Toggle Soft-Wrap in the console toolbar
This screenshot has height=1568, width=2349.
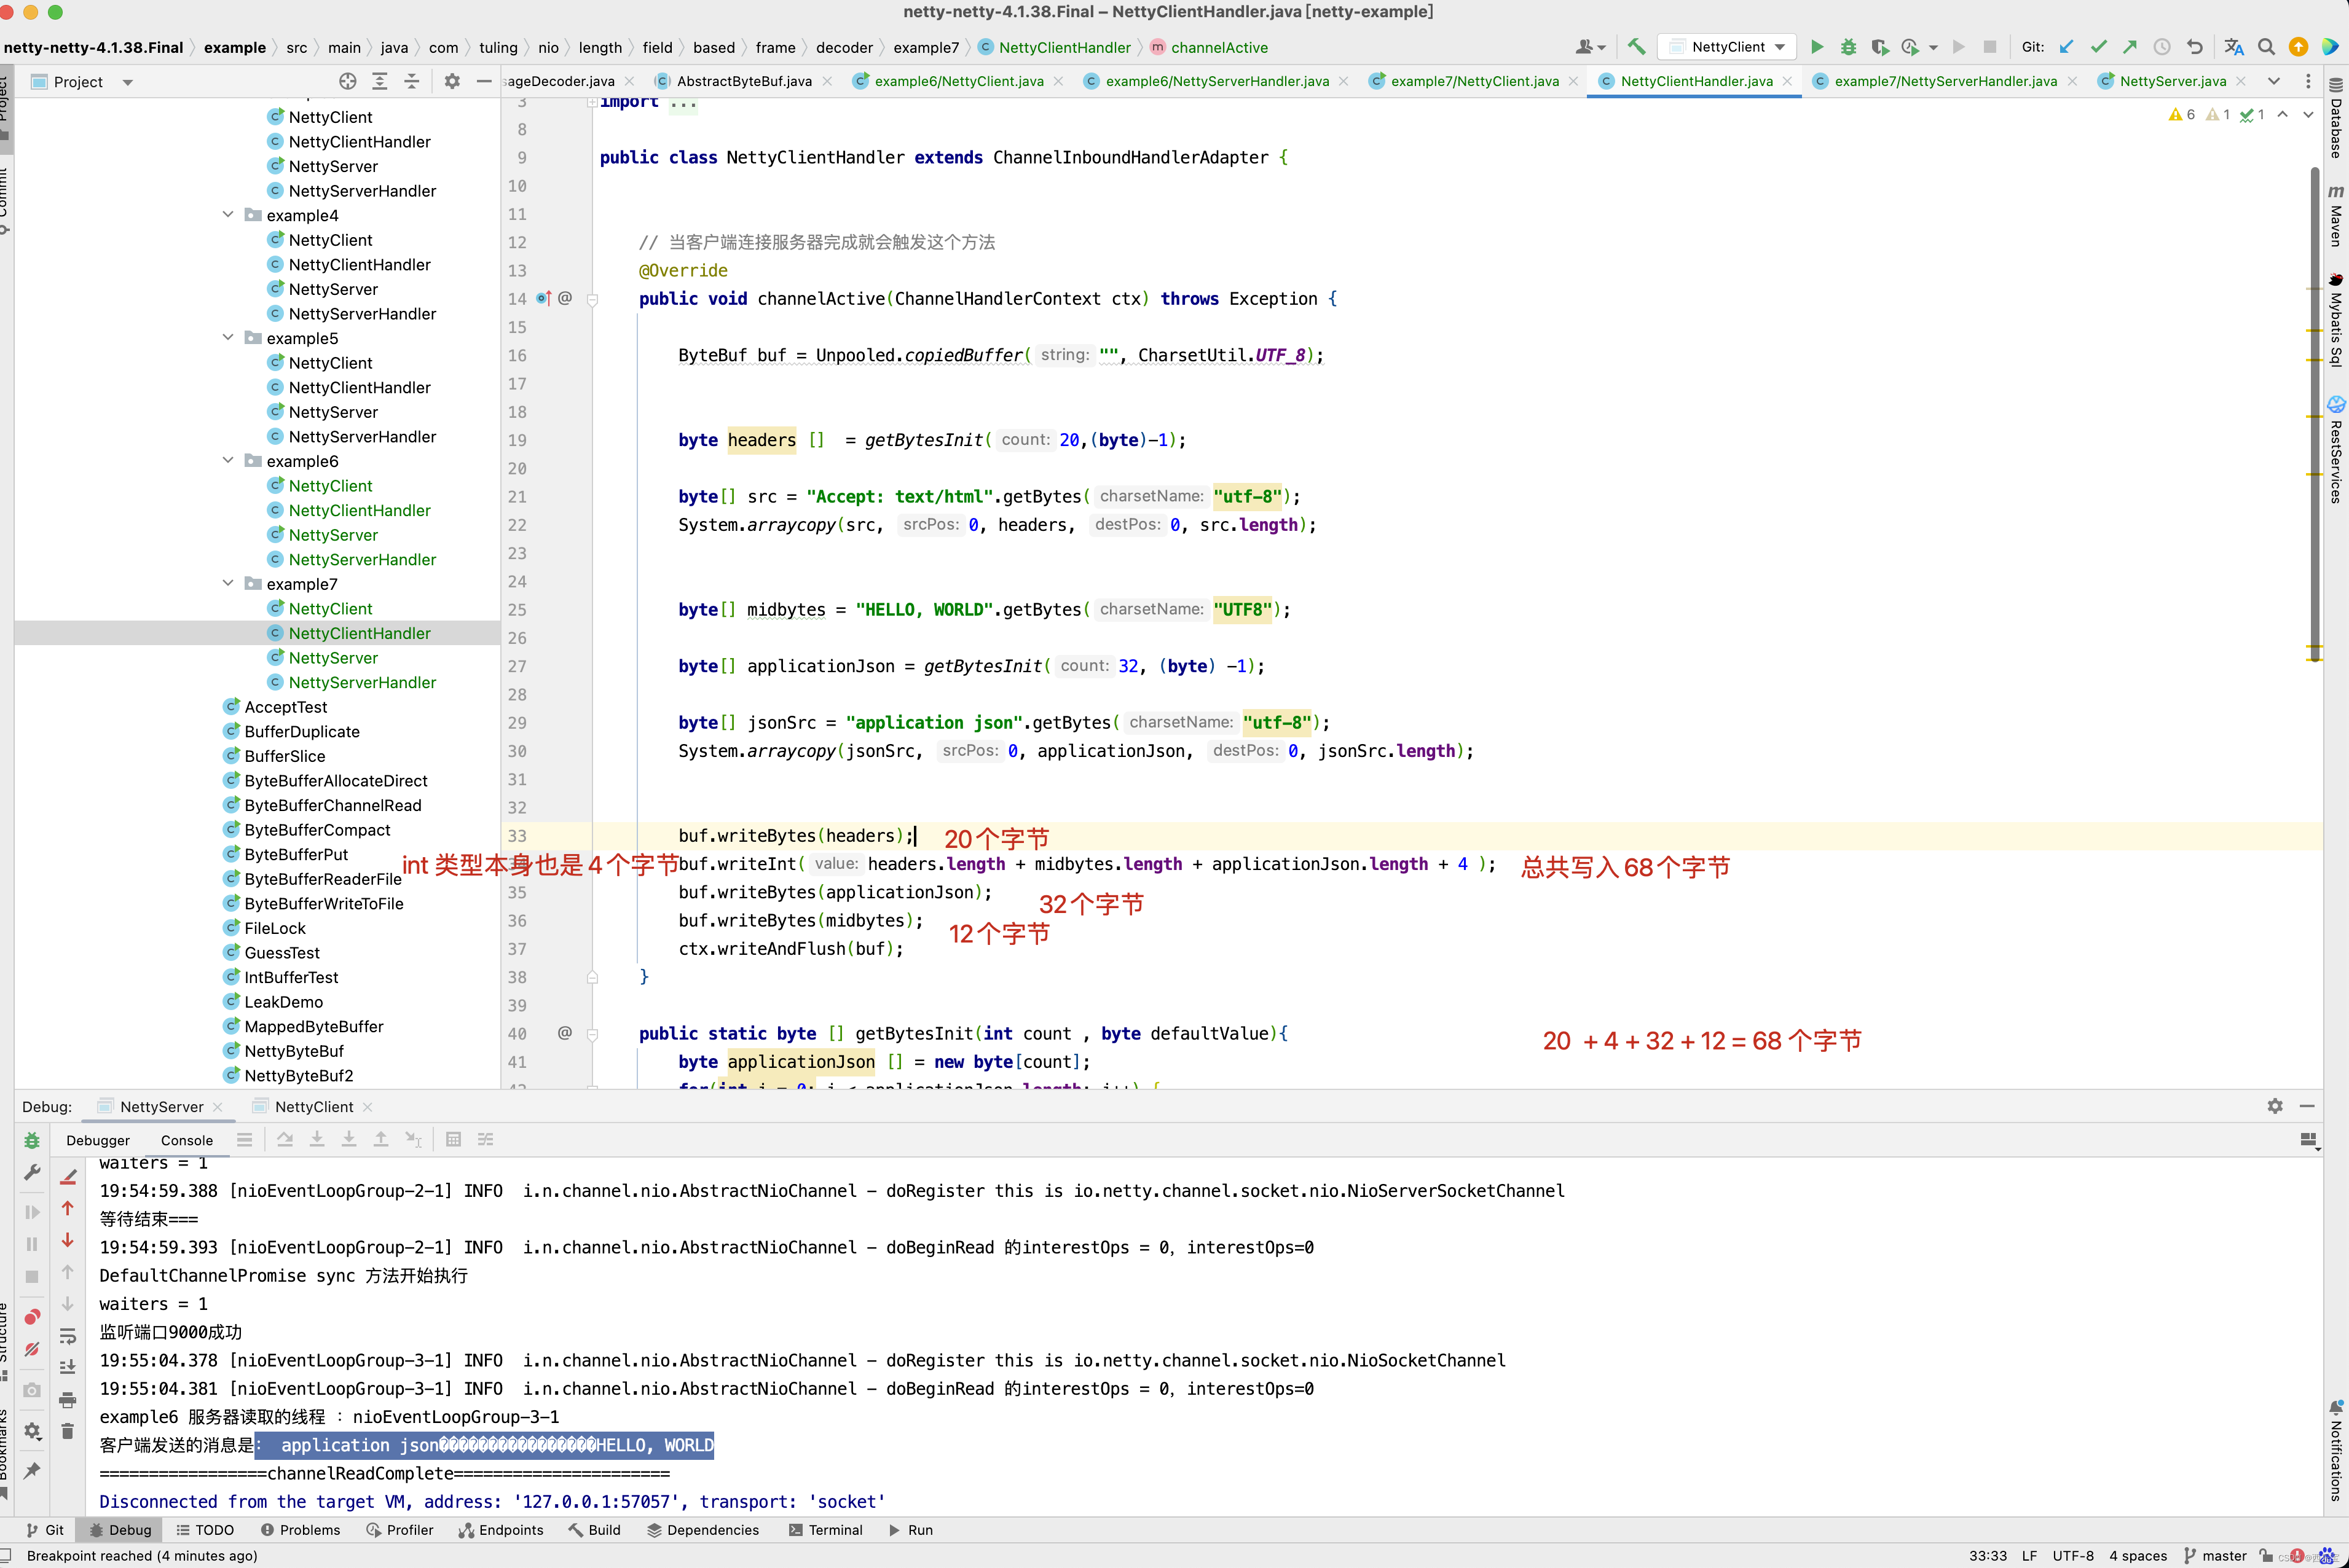pyautogui.click(x=68, y=1336)
